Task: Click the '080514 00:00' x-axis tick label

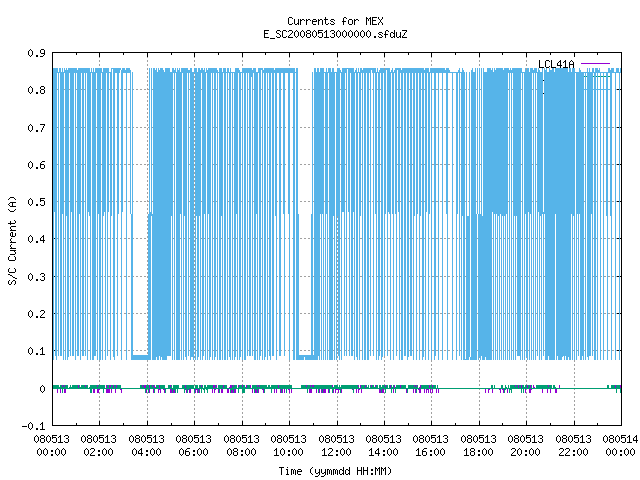Action: (620, 446)
